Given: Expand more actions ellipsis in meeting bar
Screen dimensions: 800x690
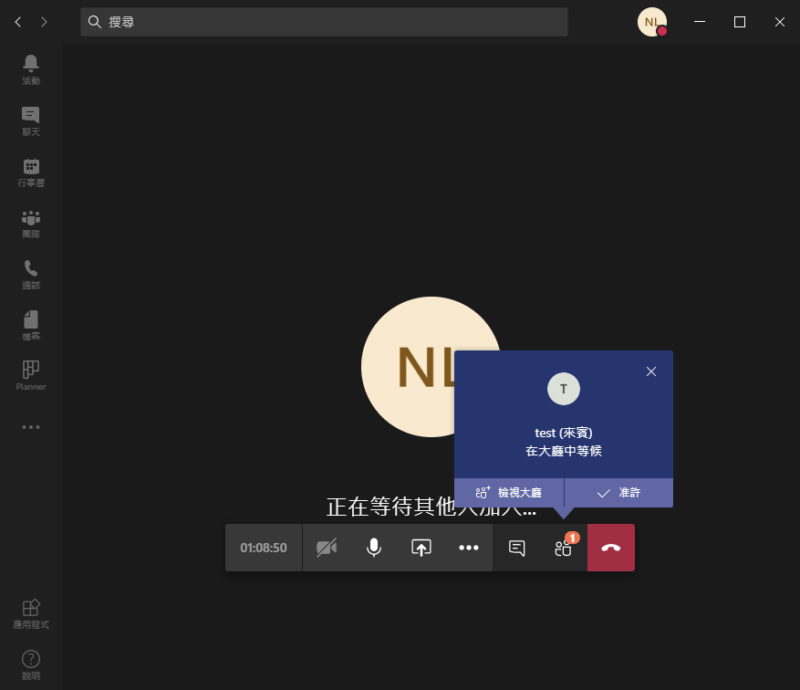Looking at the screenshot, I should click(x=469, y=548).
